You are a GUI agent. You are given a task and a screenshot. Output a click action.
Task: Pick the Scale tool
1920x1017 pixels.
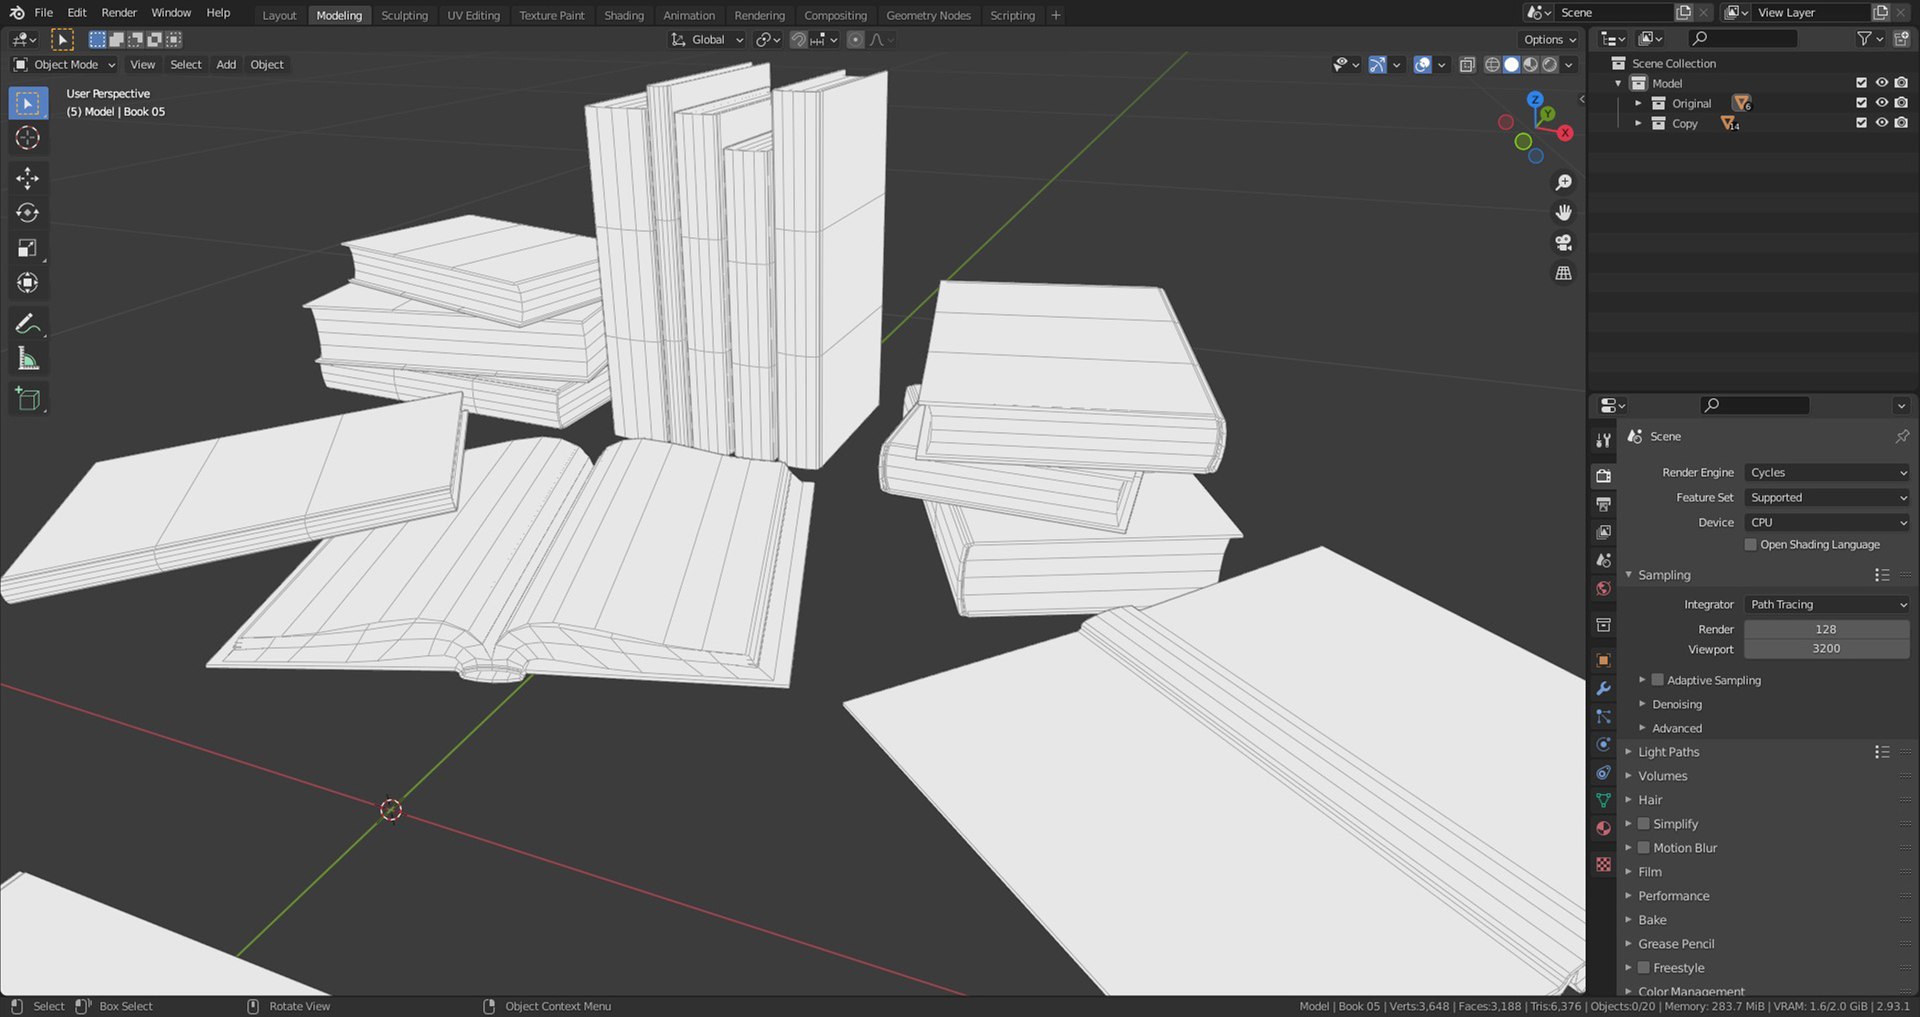coord(27,248)
